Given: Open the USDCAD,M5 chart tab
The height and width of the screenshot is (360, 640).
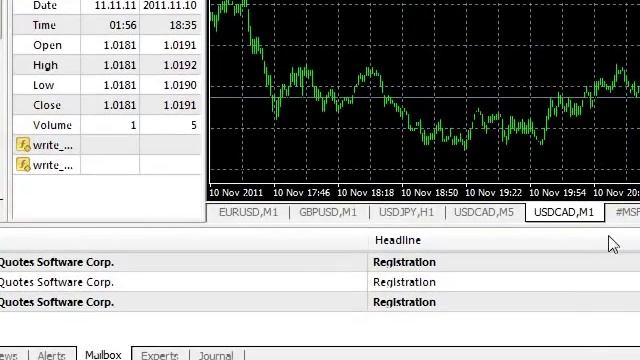Looking at the screenshot, I should [x=484, y=212].
